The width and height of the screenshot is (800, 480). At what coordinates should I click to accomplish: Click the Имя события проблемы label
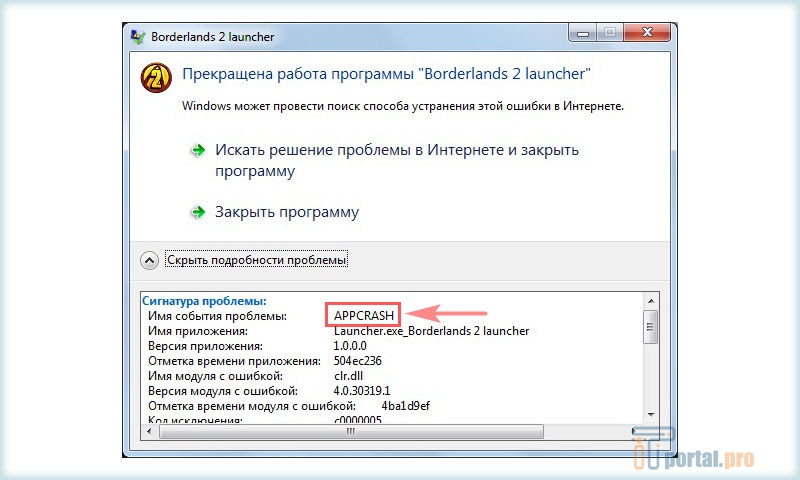pos(217,316)
